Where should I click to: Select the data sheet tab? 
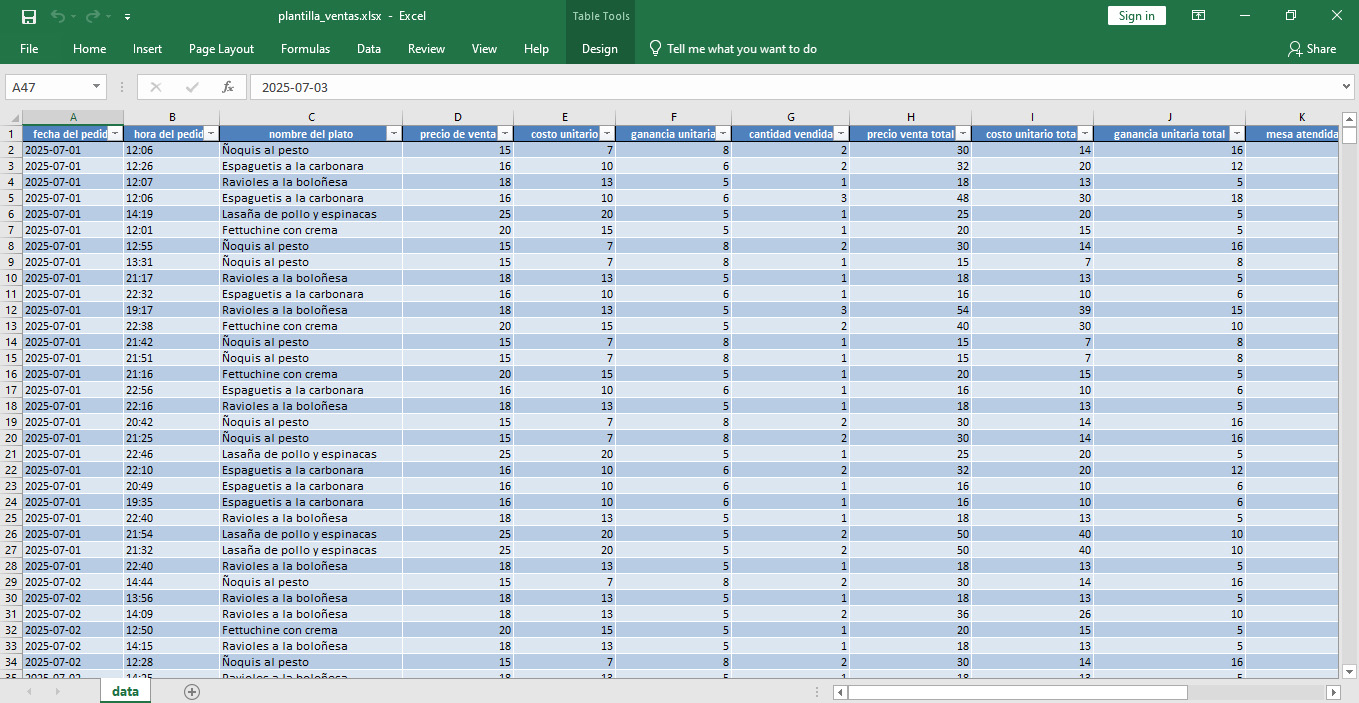pos(125,691)
